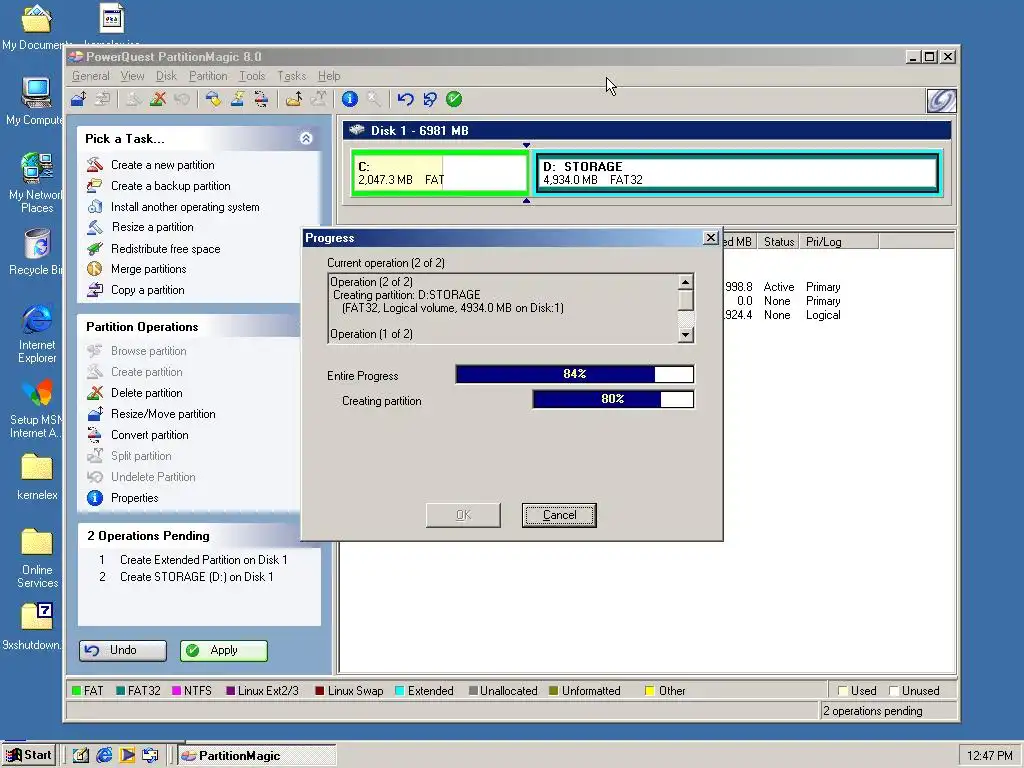Image resolution: width=1024 pixels, height=768 pixels.
Task: Open the Tasks menu
Action: coord(291,76)
